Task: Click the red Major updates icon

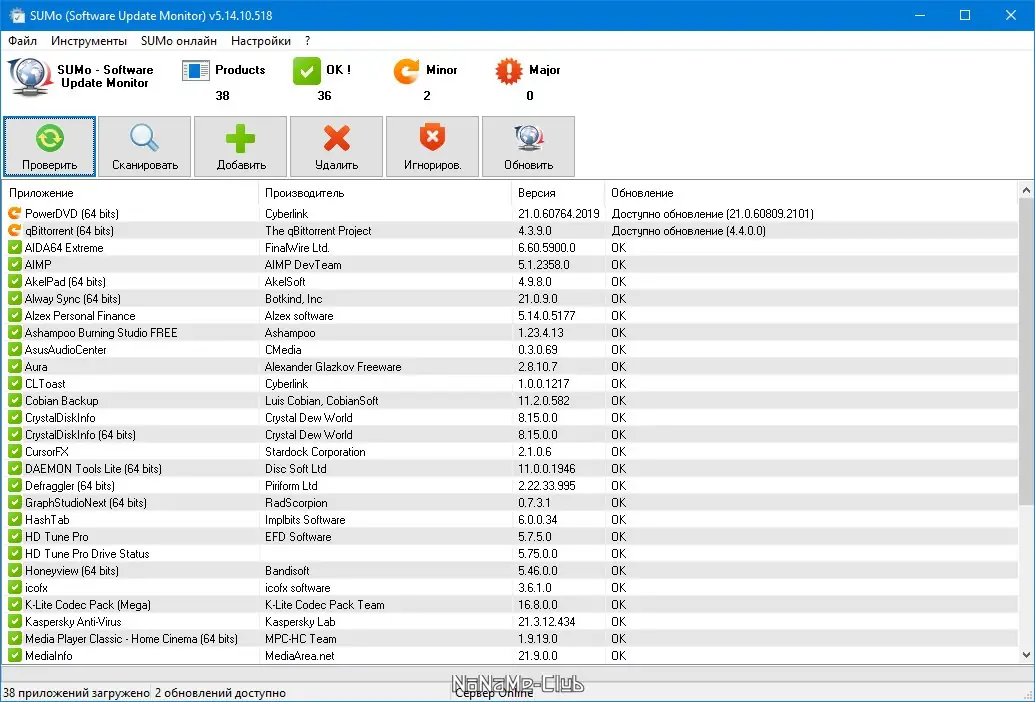Action: 508,71
